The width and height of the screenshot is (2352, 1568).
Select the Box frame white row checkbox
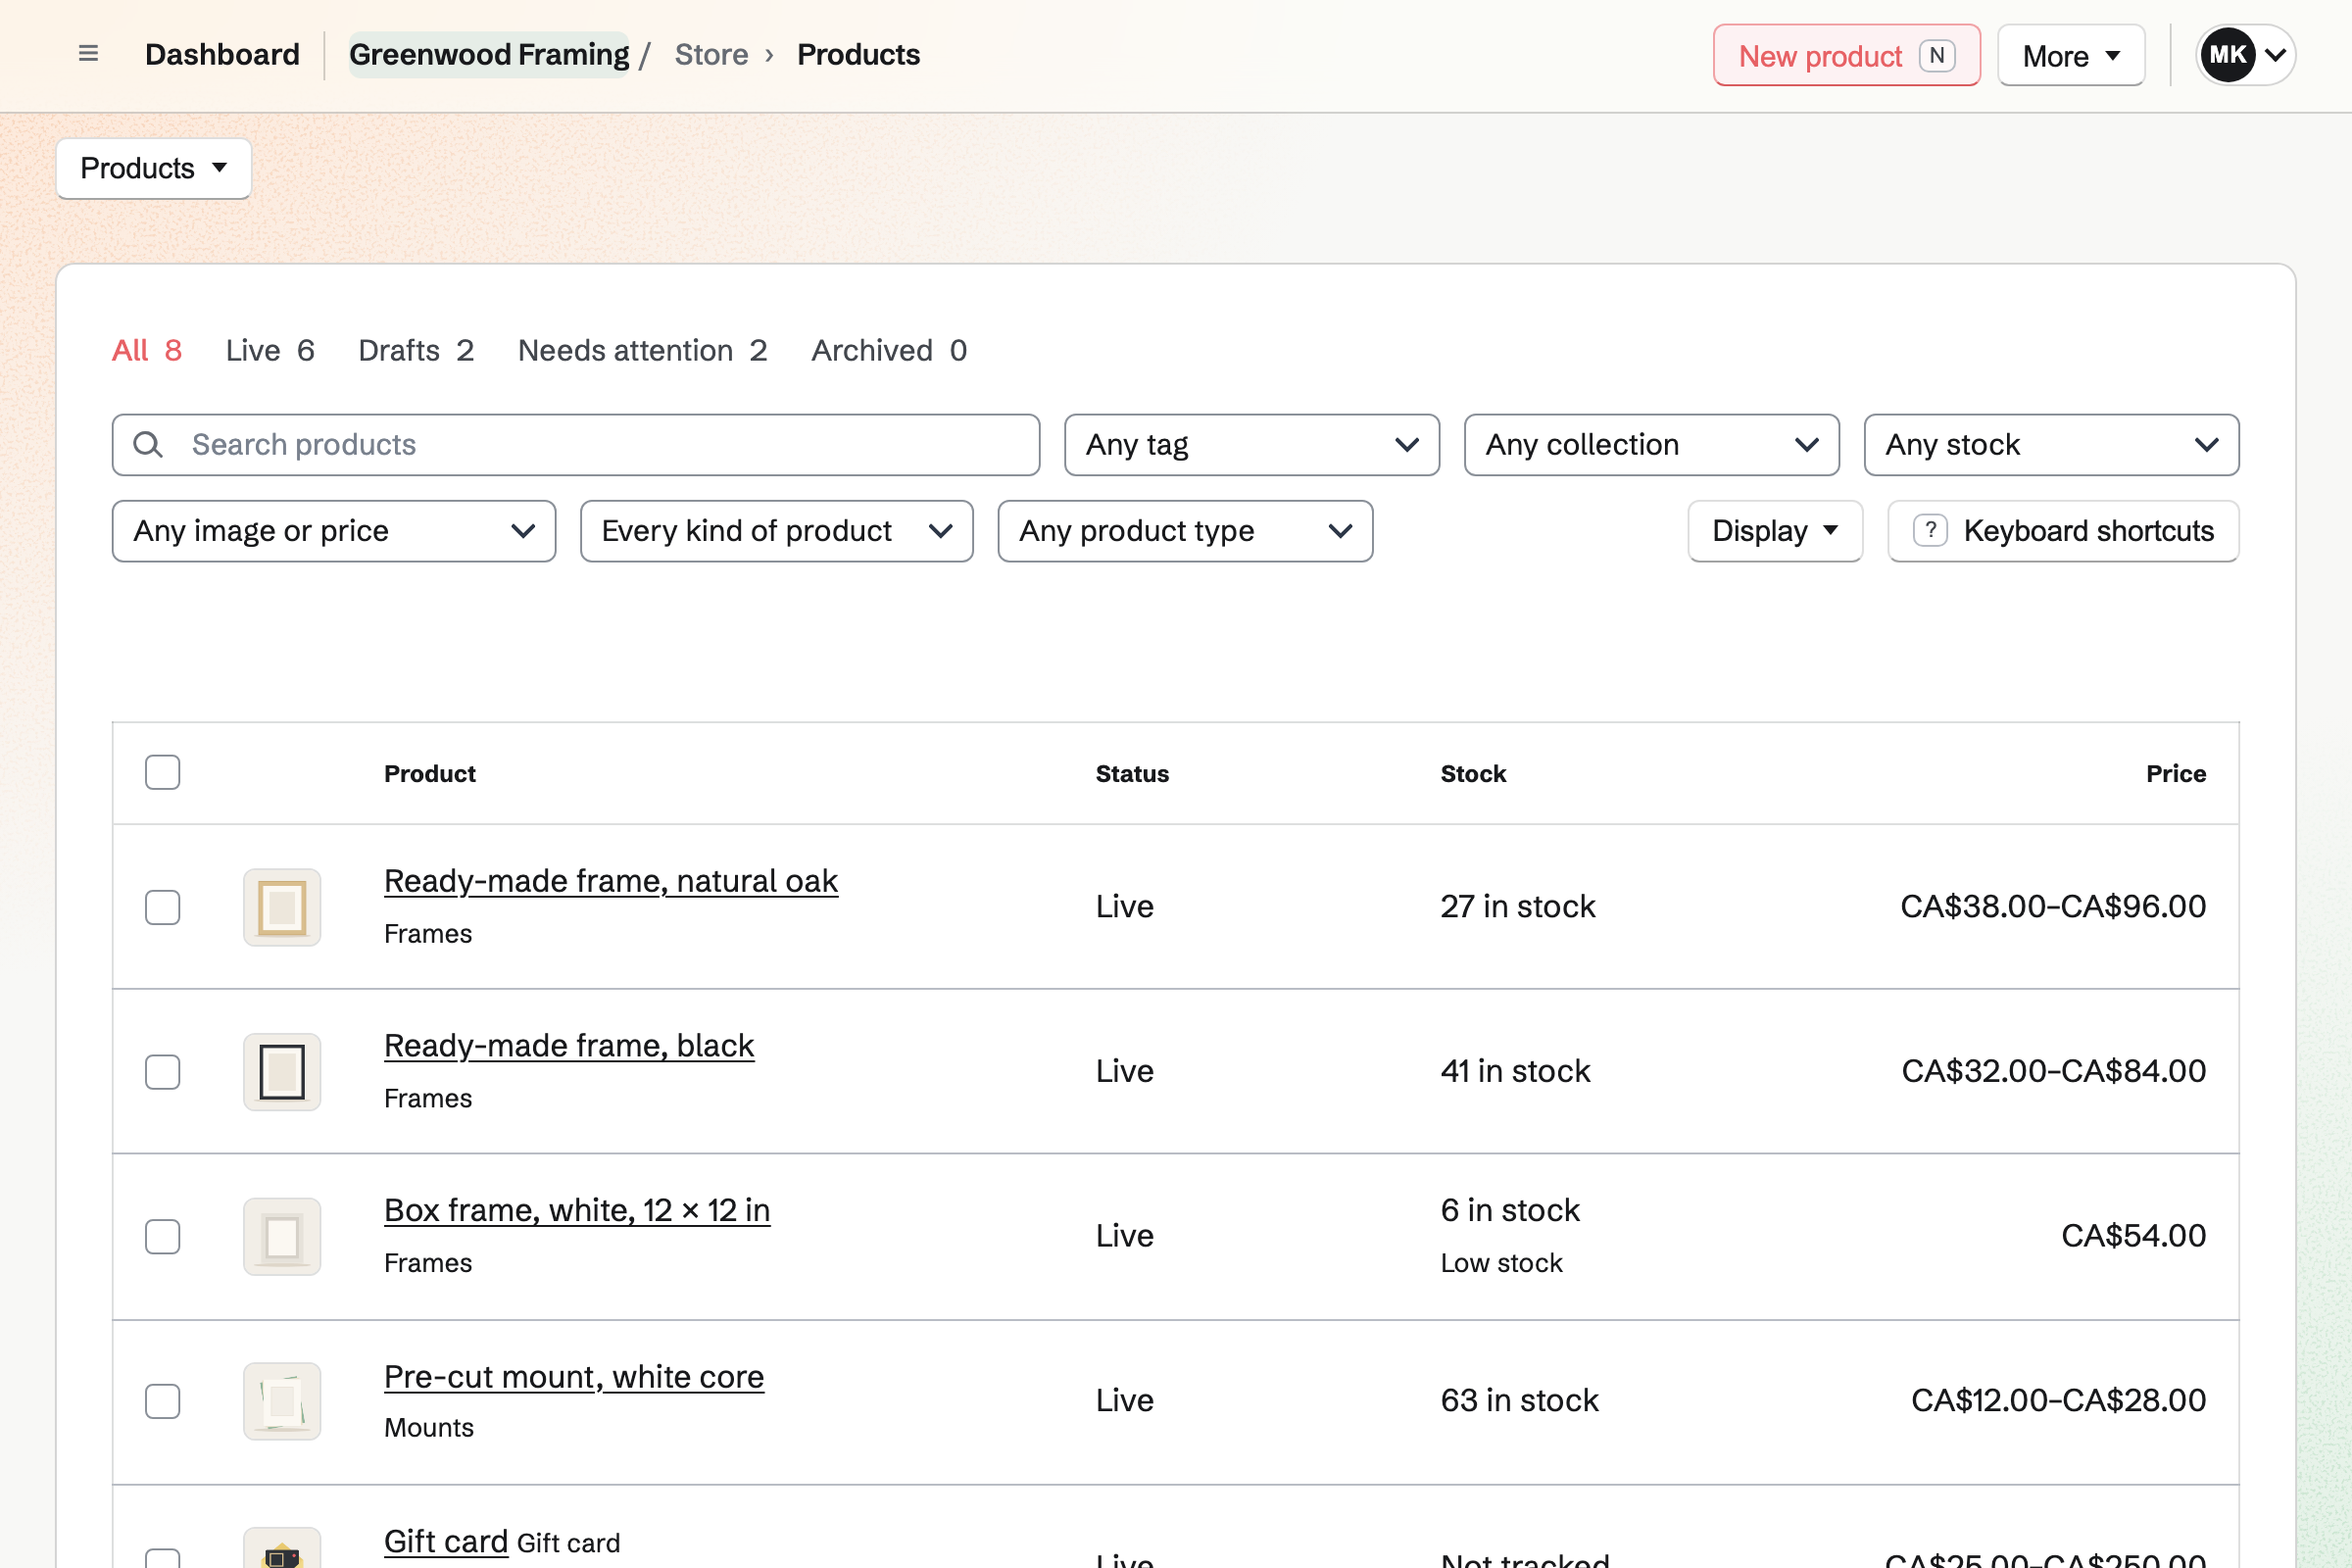pos(162,1237)
